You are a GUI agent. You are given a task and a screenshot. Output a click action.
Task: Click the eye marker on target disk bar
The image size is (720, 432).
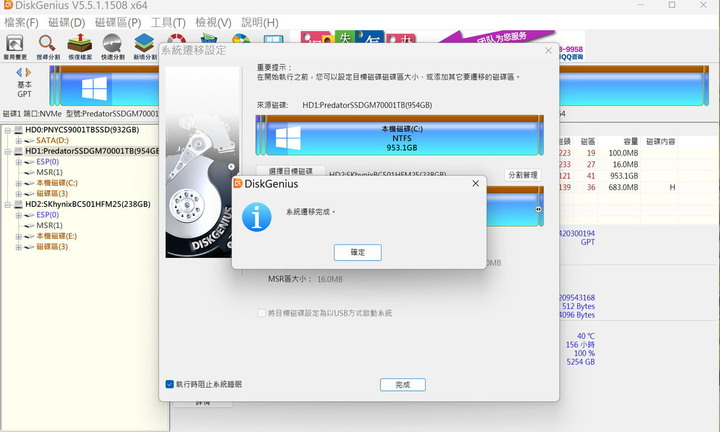click(x=538, y=209)
